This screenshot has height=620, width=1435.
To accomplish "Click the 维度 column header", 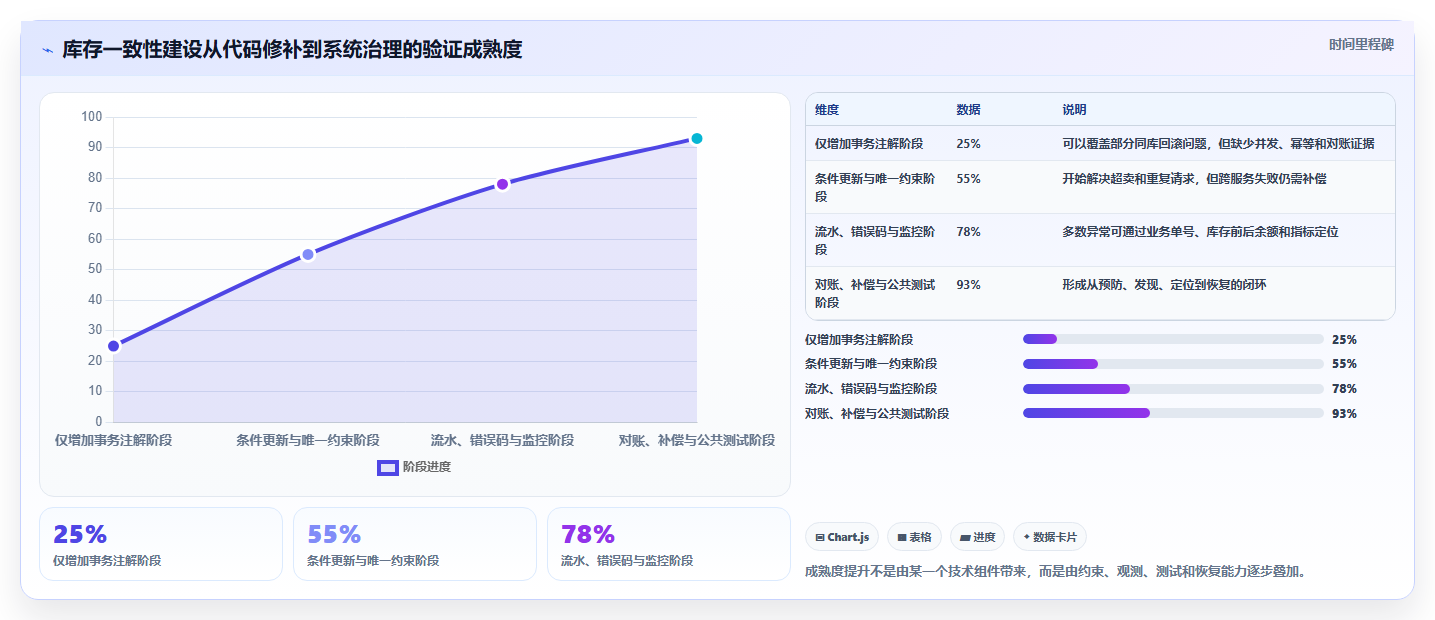I will [827, 110].
